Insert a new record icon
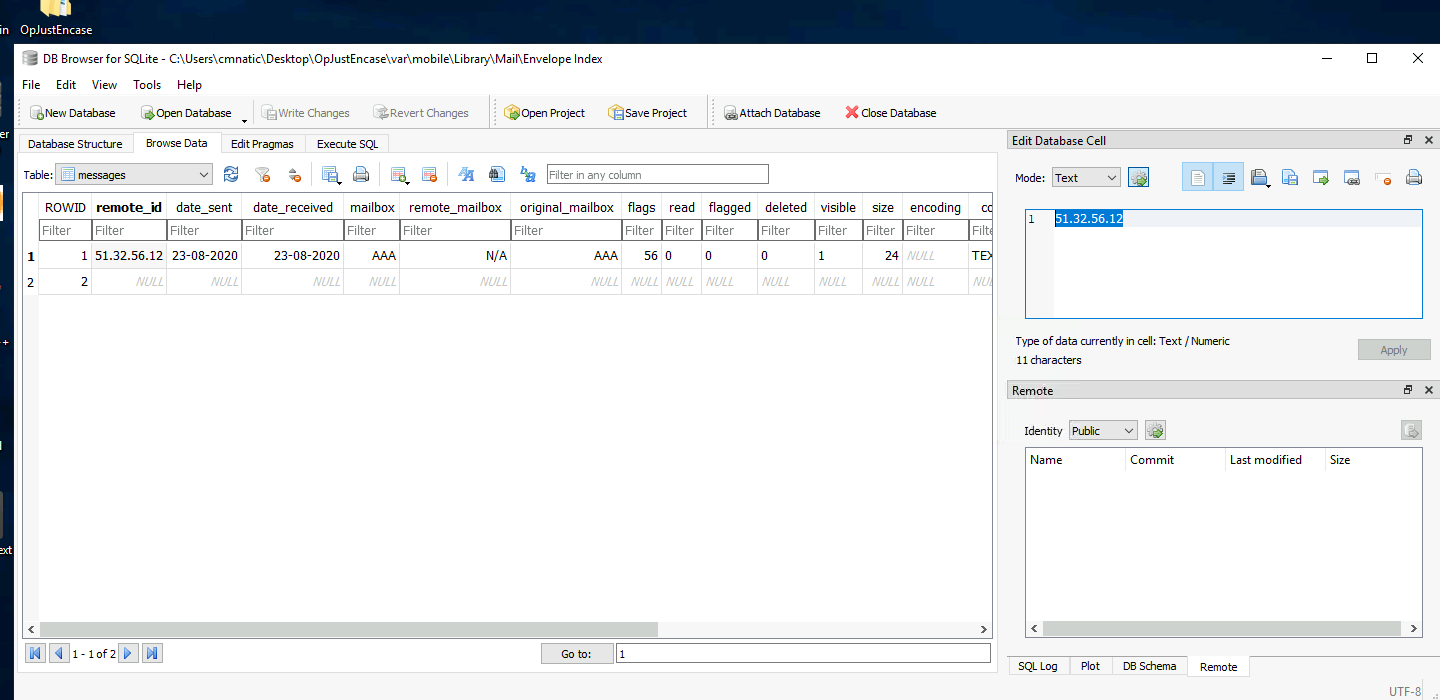 pos(400,175)
